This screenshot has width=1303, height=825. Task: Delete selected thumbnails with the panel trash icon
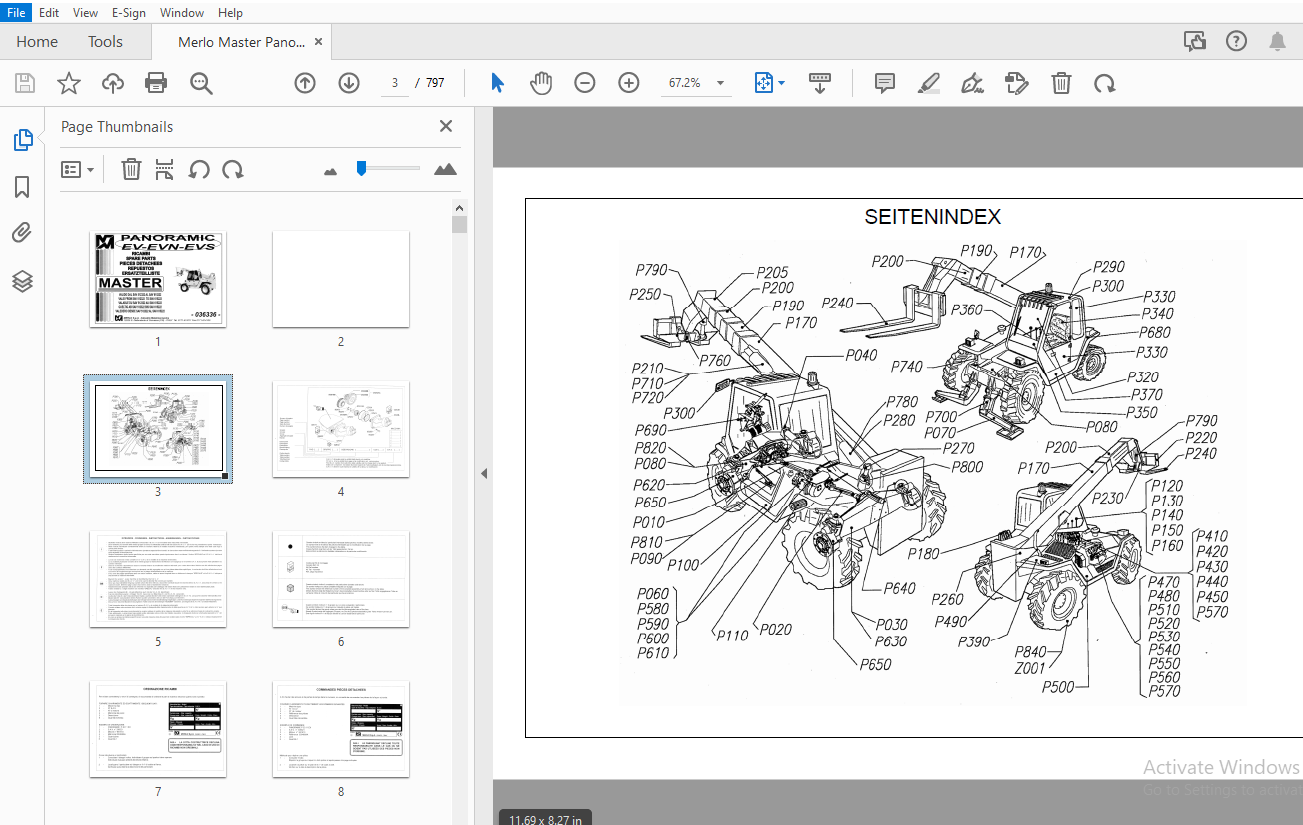point(131,169)
